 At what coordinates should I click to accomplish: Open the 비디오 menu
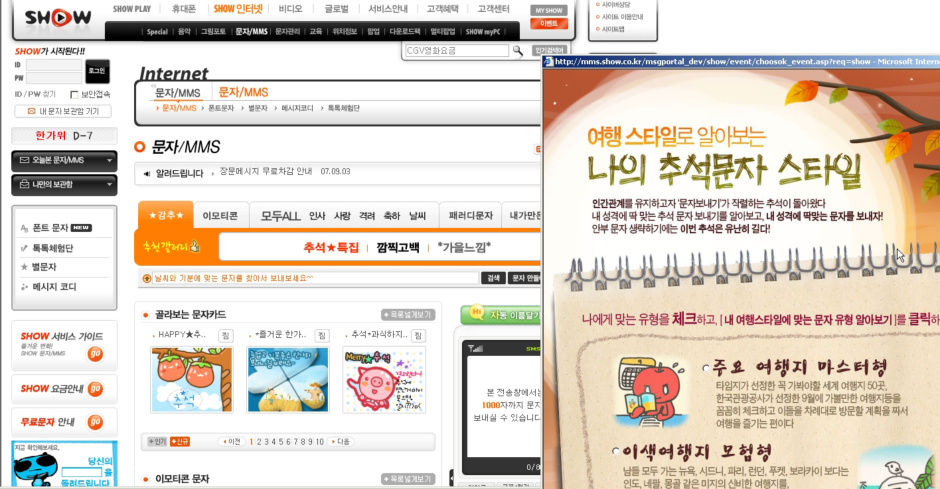pyautogui.click(x=291, y=9)
